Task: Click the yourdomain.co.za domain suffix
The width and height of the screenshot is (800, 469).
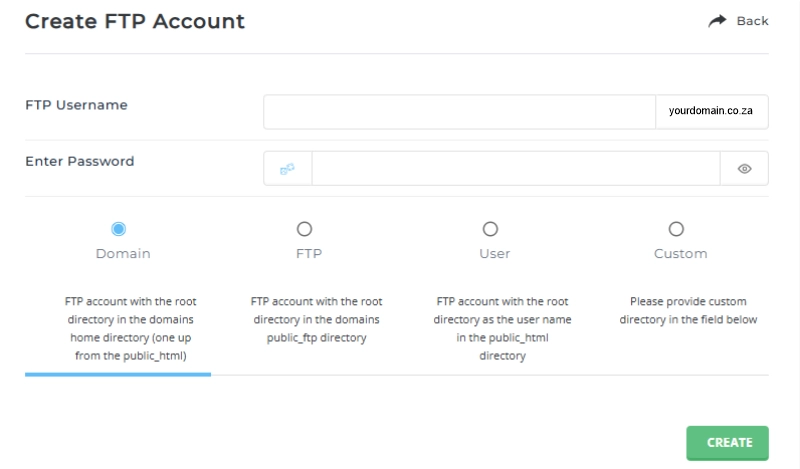Action: (x=712, y=112)
